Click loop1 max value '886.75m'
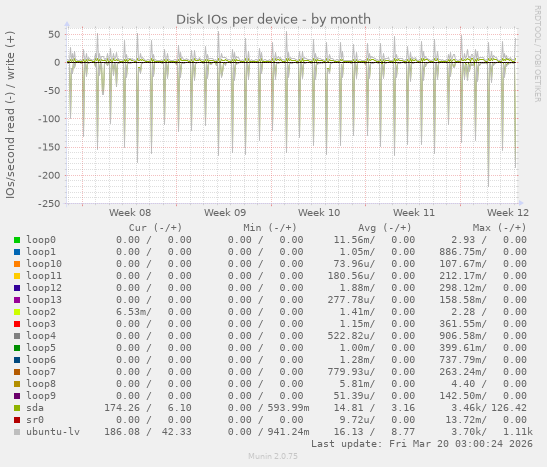547x467 pixels. click(460, 252)
